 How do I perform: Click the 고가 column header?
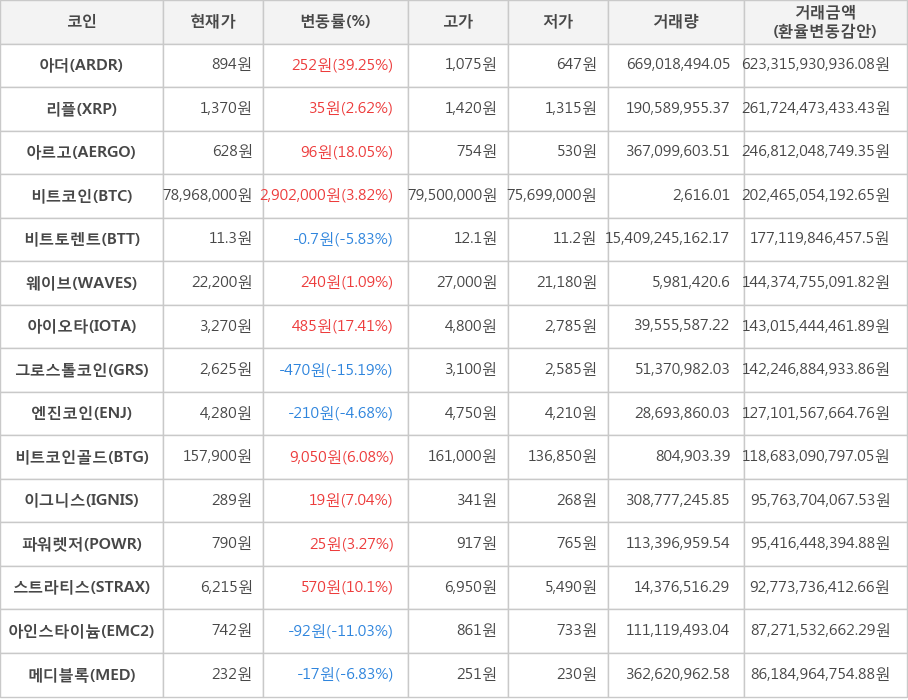click(458, 22)
